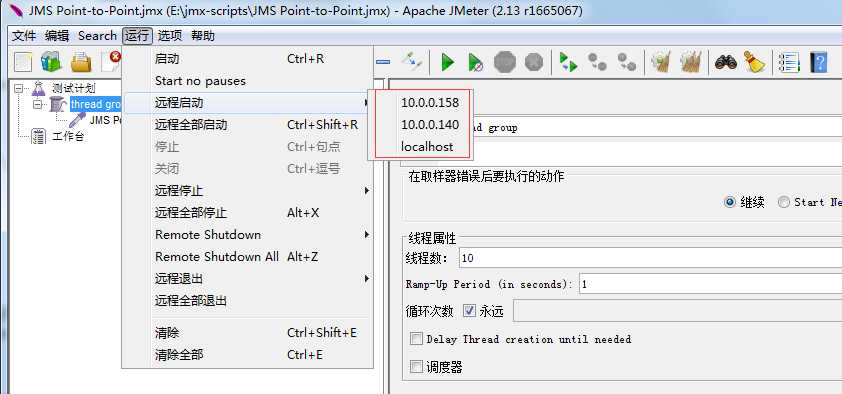Click Remote shutdown all toolbar icon
Viewport: 842px width, 394px height.
point(626,62)
